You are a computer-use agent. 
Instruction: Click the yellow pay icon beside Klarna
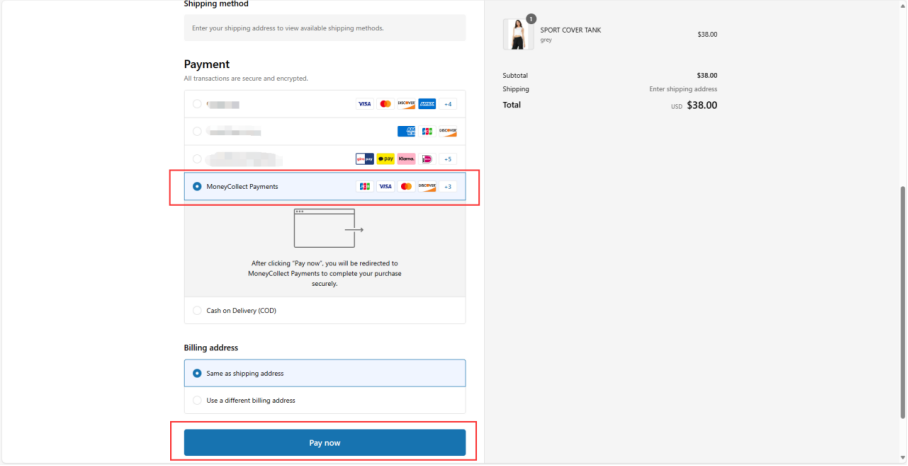click(385, 158)
